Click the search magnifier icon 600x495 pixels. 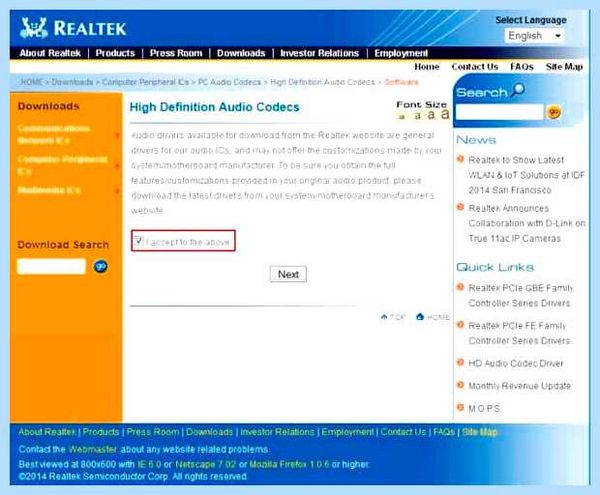[517, 90]
